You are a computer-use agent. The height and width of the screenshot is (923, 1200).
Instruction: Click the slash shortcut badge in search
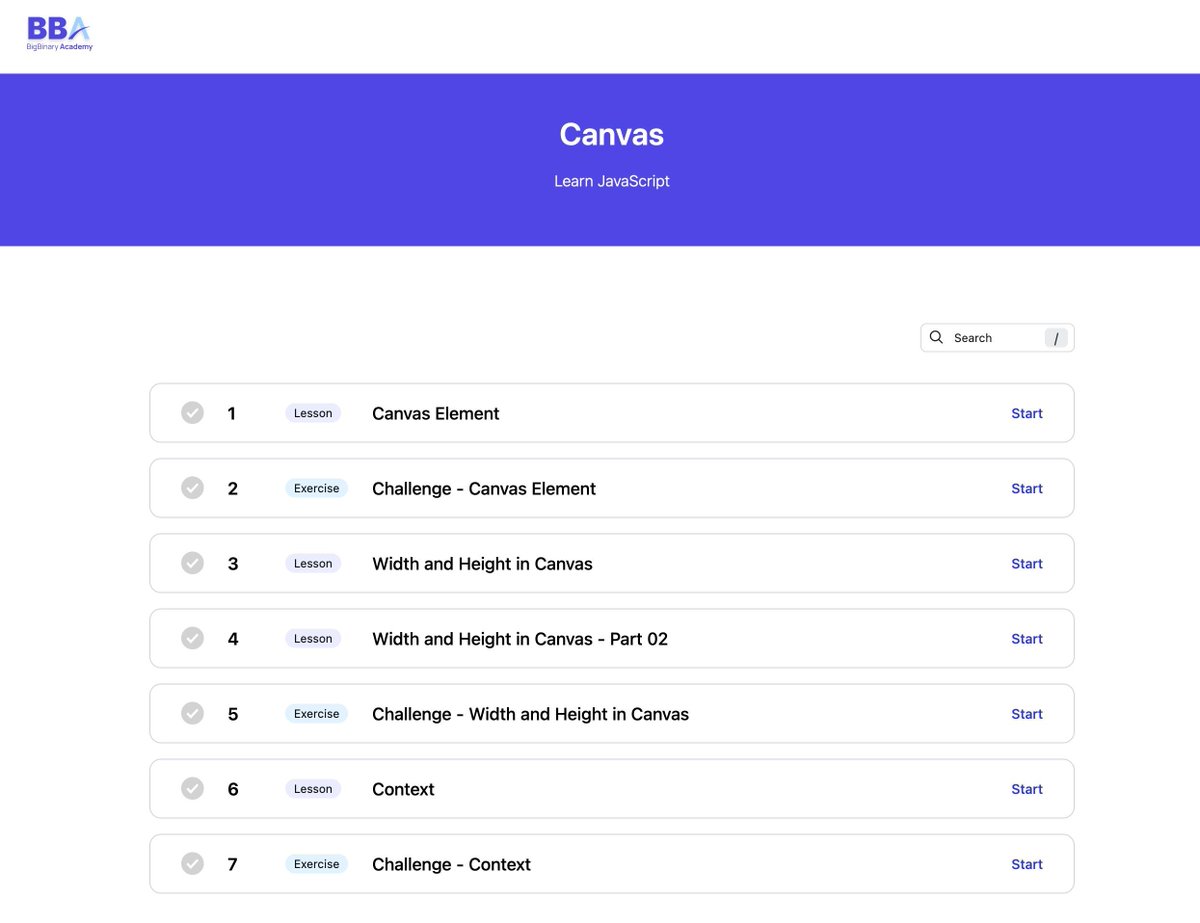(x=1056, y=338)
